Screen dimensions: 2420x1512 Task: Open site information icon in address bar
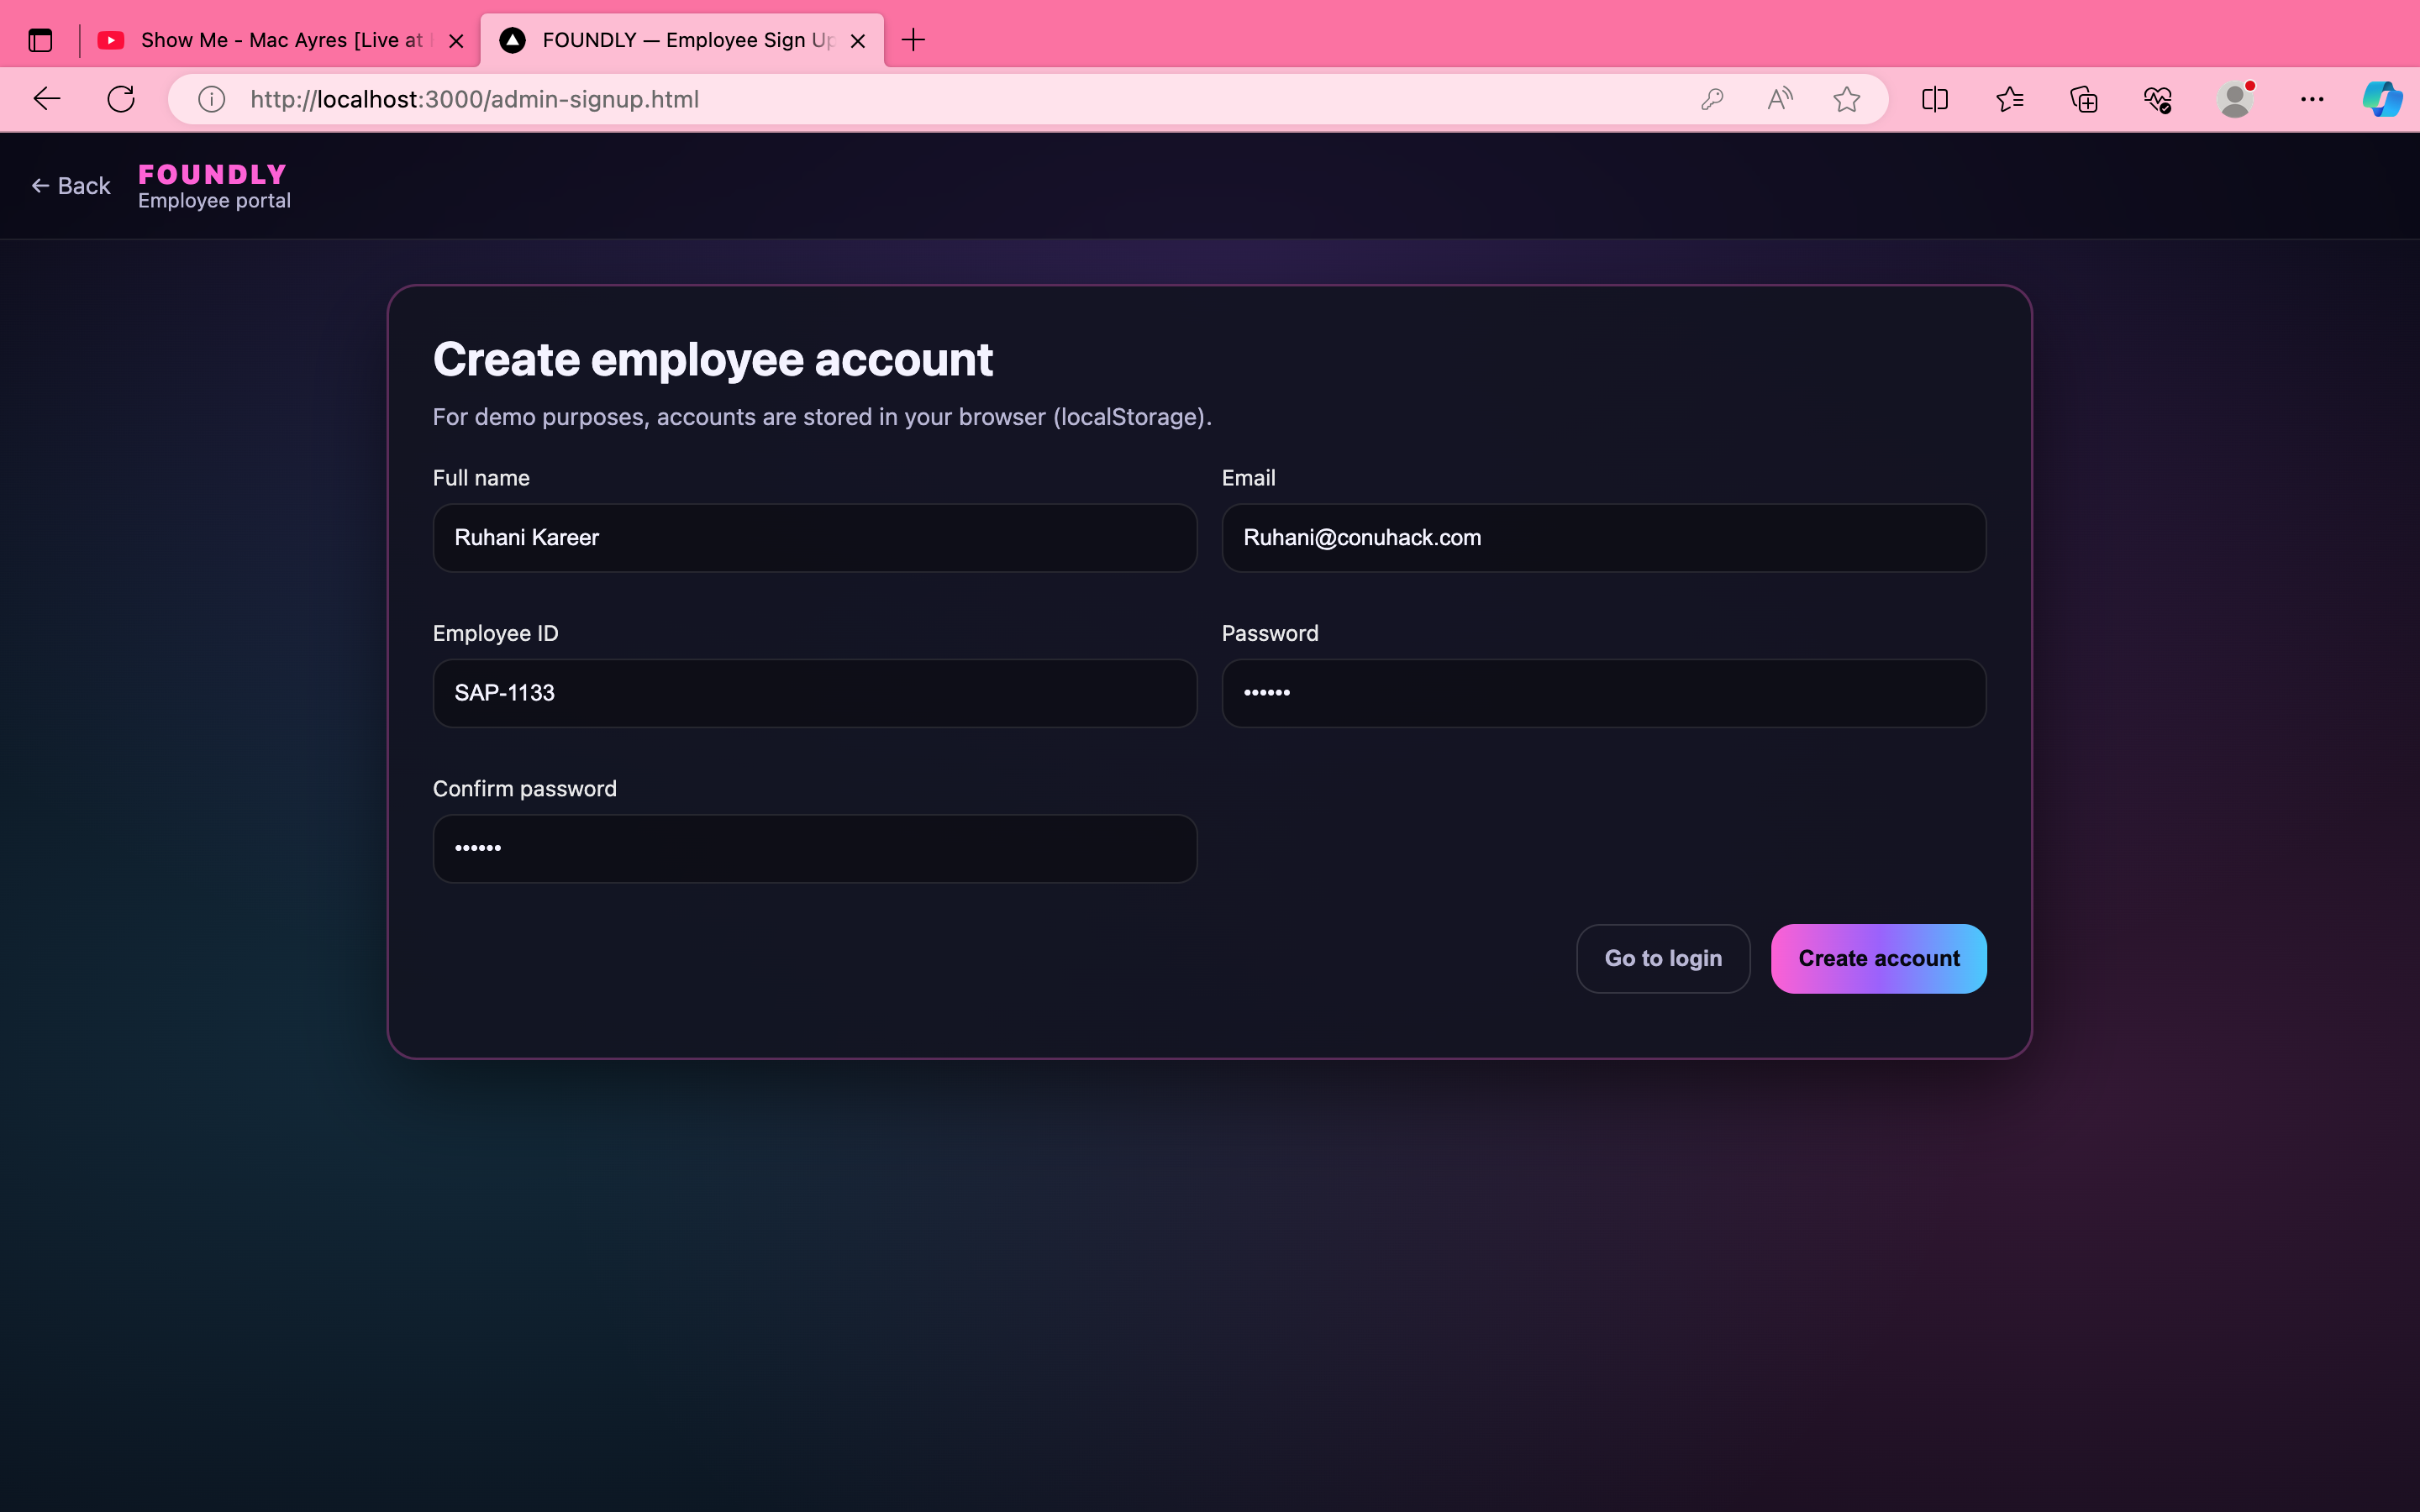(x=211, y=99)
